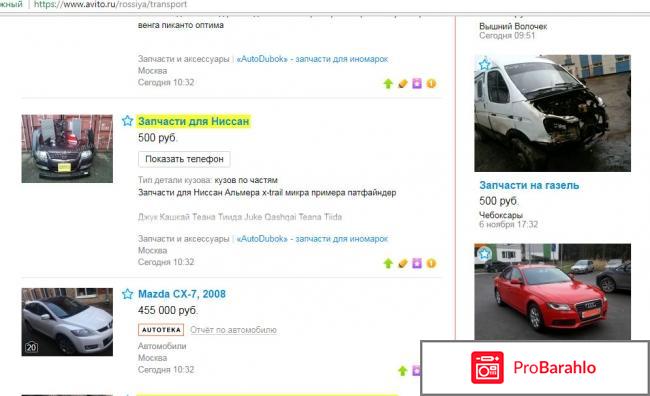Open AutoDubok shop link in Nissan parts listing
This screenshot has width=650, height=396.
point(312,239)
